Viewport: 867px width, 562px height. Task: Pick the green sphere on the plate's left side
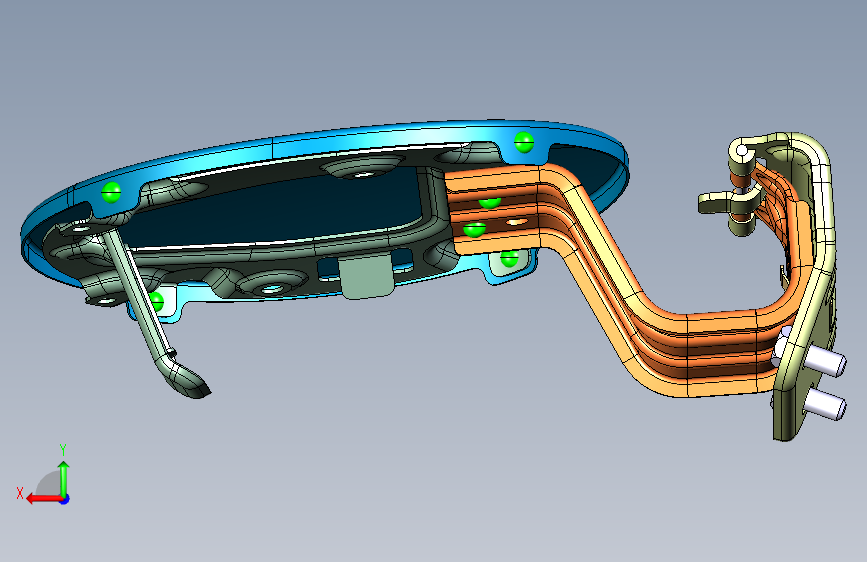111,192
